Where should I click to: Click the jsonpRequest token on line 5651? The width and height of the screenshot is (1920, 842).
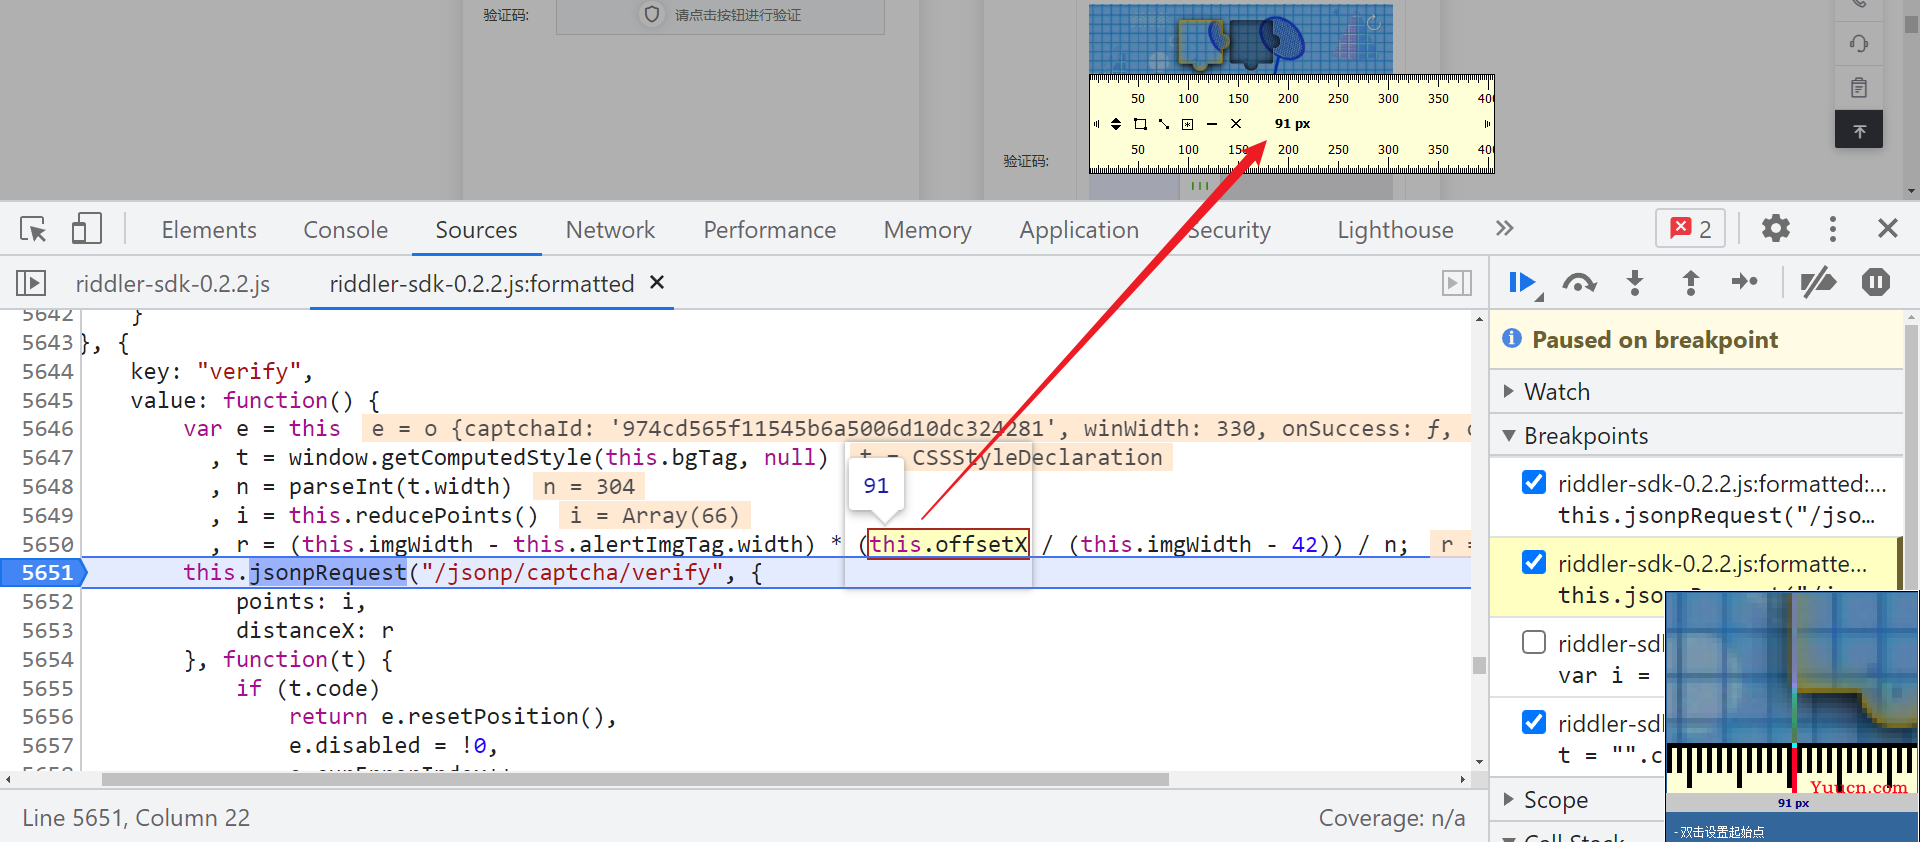[328, 572]
